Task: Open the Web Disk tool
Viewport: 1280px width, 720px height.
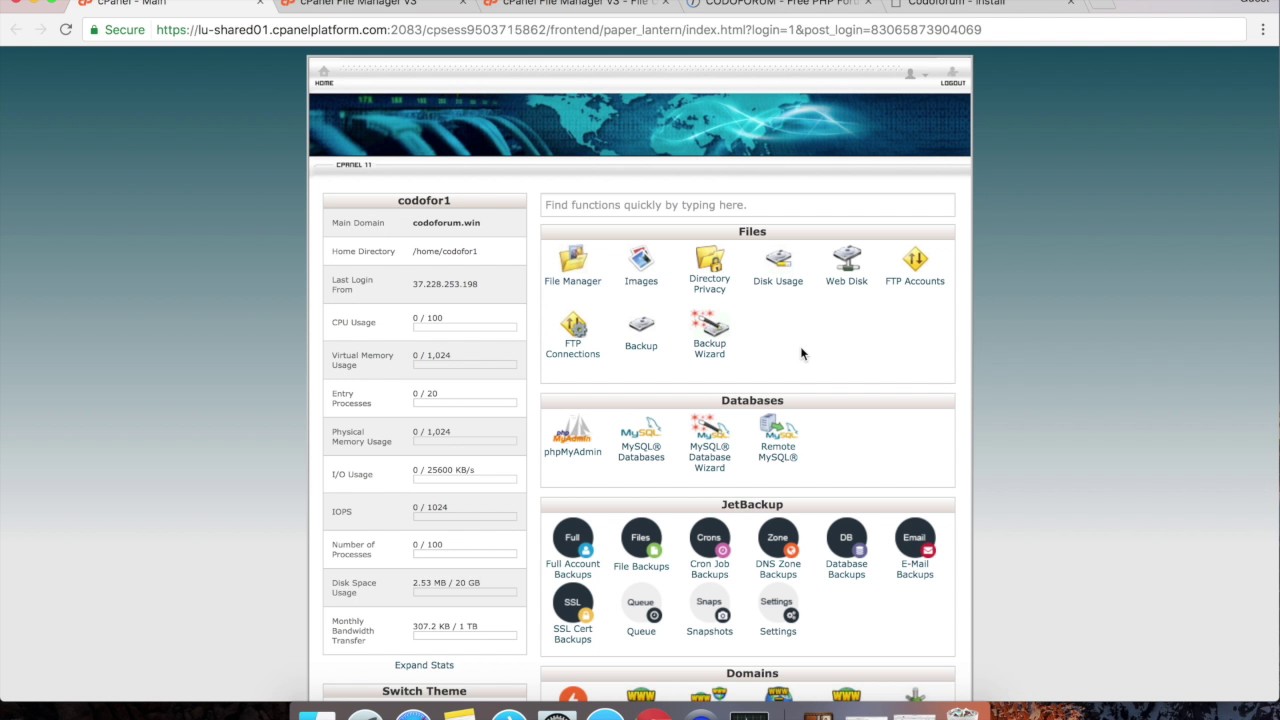Action: point(846,266)
